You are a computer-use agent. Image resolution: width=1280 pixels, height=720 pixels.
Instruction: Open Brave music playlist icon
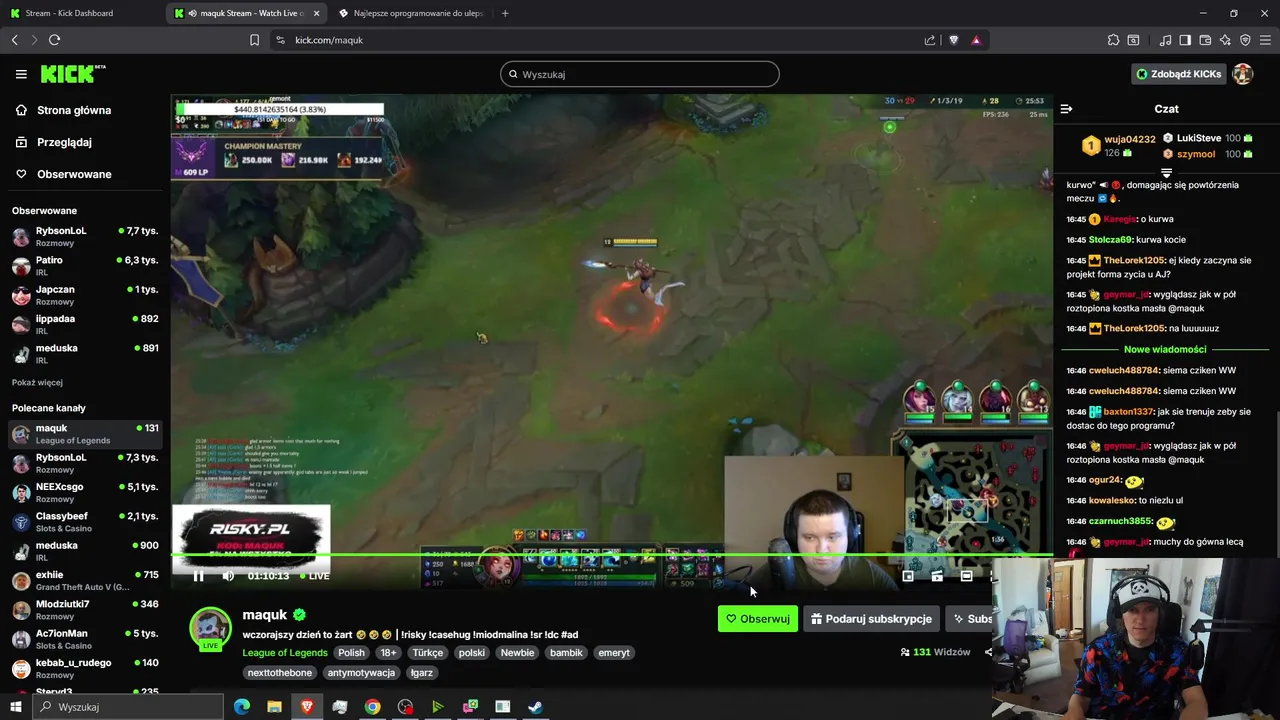point(1165,40)
